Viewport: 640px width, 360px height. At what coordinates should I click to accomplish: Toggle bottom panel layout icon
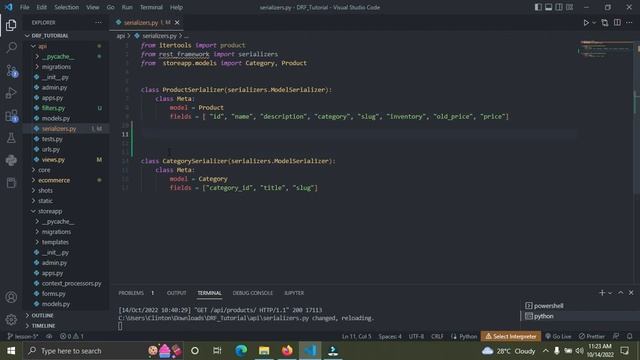tap(549, 7)
